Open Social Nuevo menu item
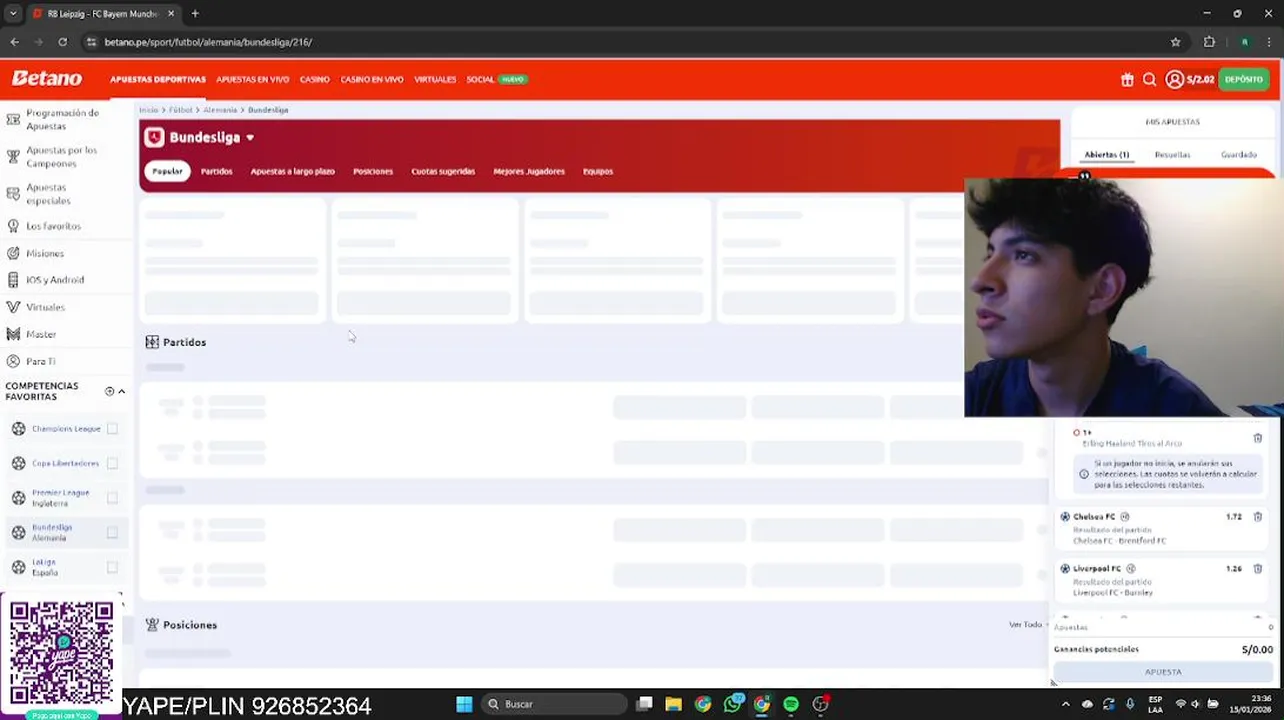Screen dimensions: 1284x720 coord(496,79)
